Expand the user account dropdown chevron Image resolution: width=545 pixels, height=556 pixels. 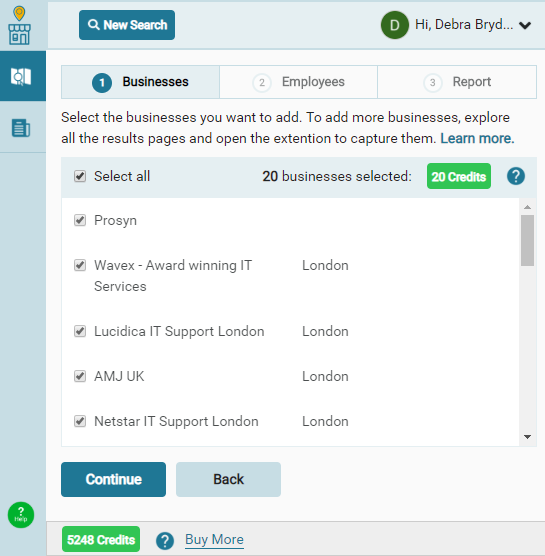(x=525, y=26)
